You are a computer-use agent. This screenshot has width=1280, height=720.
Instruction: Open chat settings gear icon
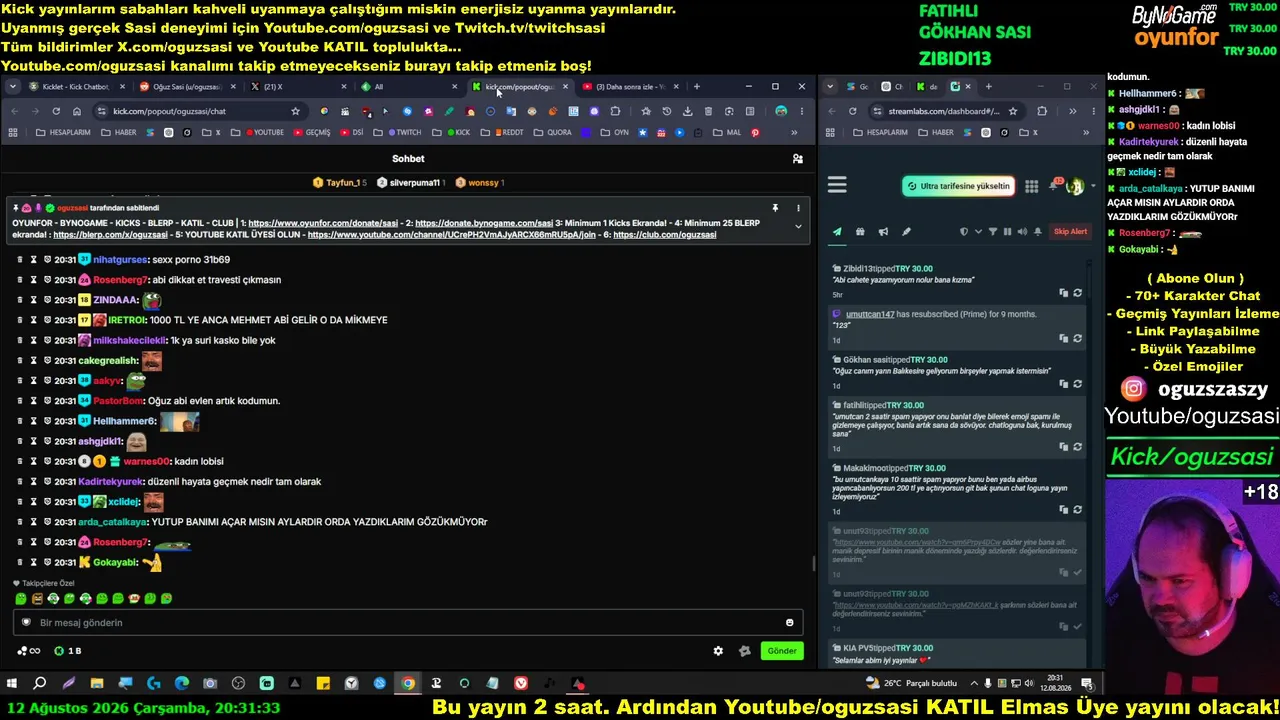tap(718, 651)
